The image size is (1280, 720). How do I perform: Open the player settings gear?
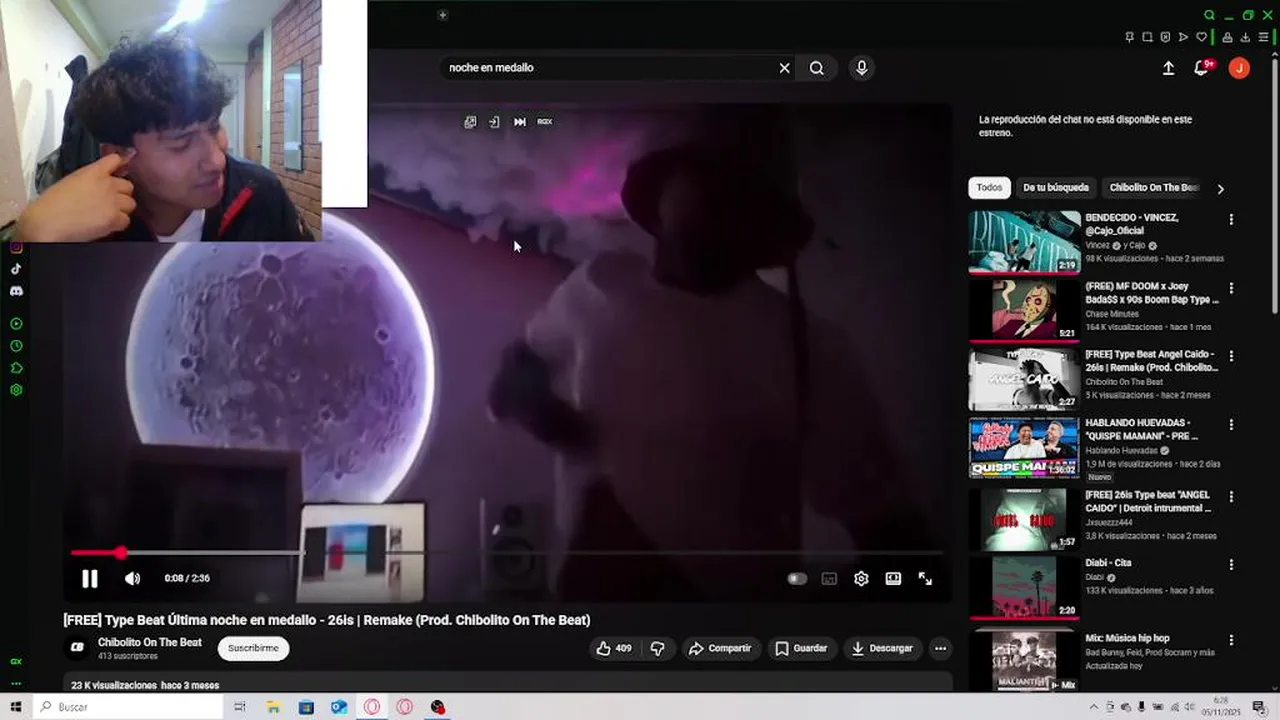[x=861, y=578]
